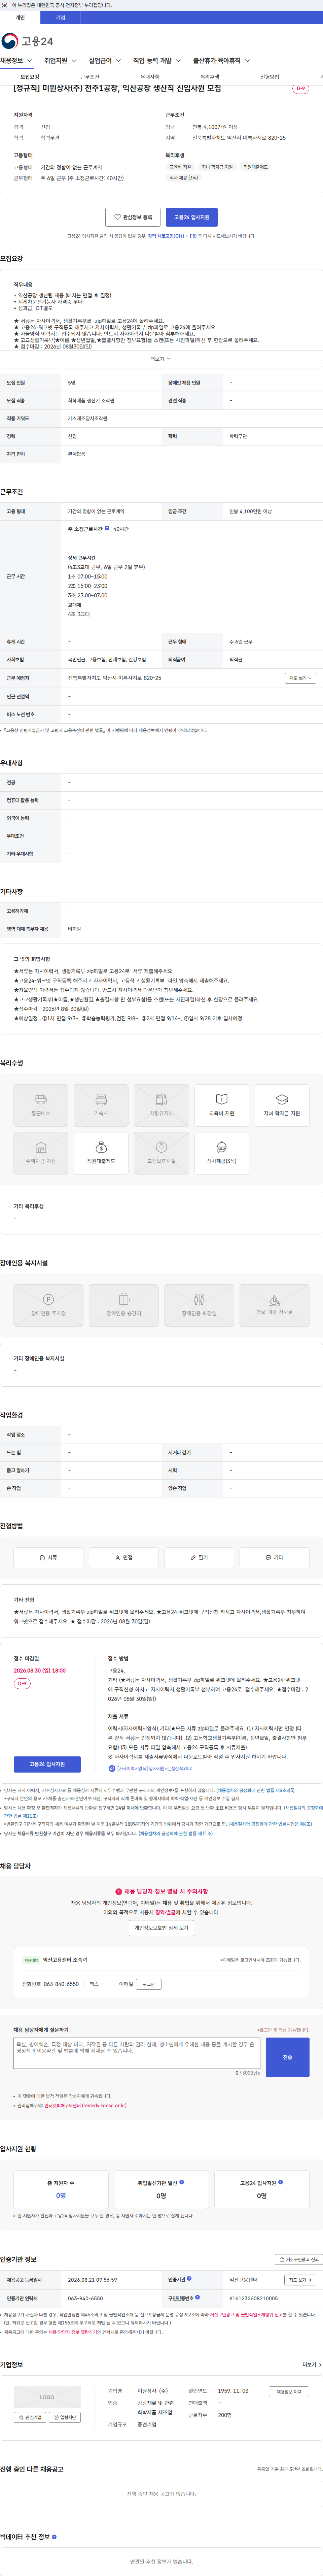This screenshot has height=2576, width=323.
Task: Click 고용24 입사지원 beside 관심정보 등록
Action: [x=192, y=217]
